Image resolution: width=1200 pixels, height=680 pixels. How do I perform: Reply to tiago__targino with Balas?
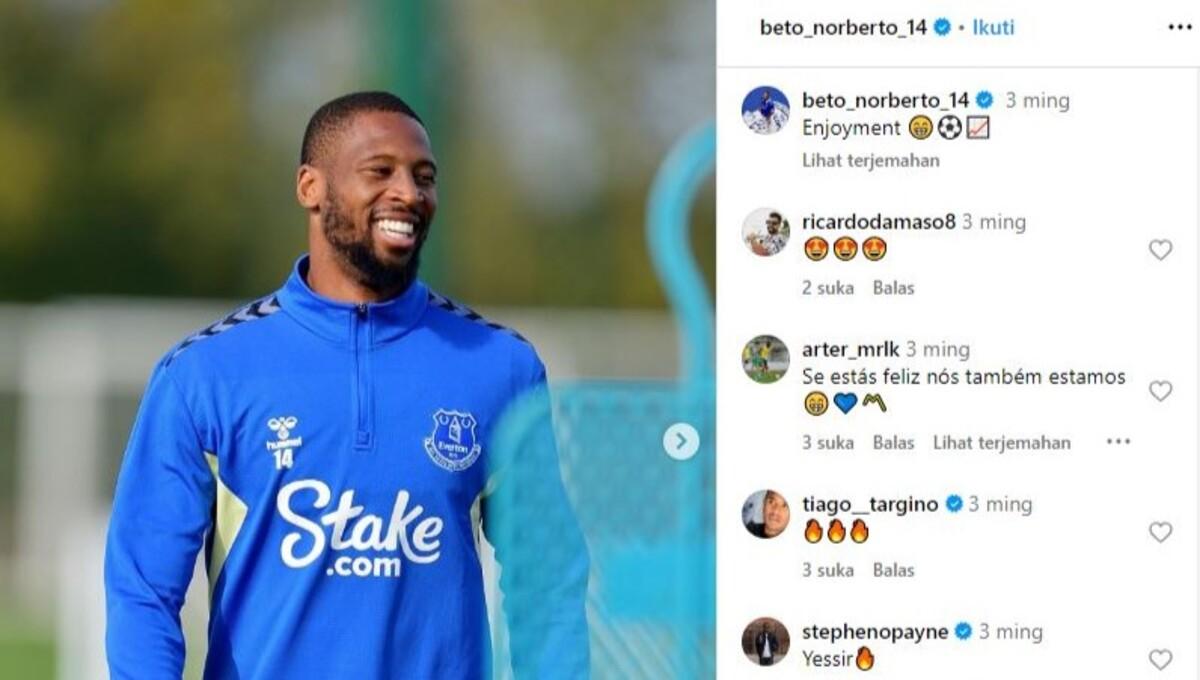click(894, 570)
